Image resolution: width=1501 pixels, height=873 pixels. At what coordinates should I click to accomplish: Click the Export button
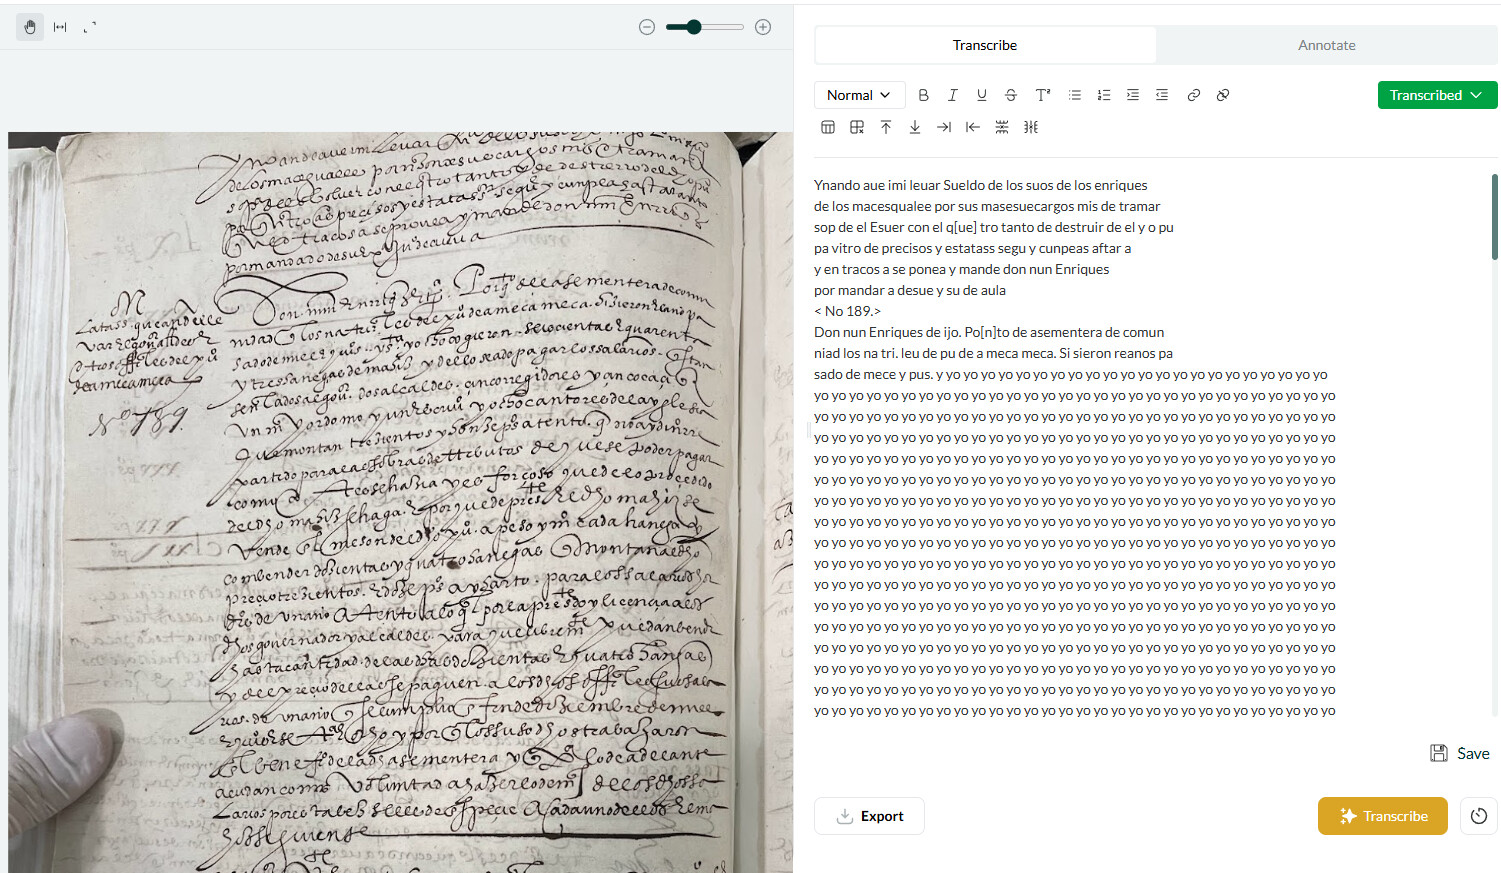869,816
